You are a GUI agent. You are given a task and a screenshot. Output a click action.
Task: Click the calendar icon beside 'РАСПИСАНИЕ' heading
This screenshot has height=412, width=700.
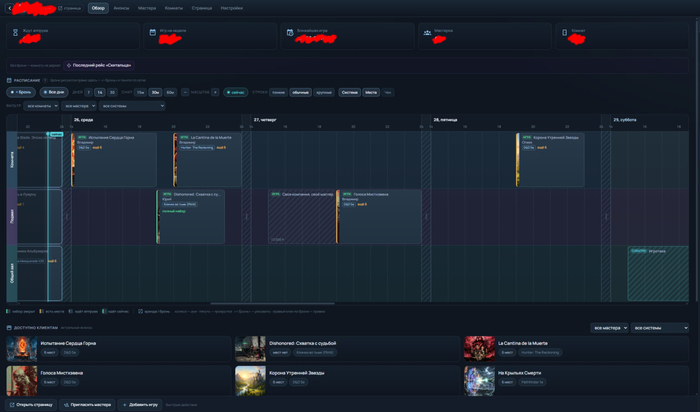9,80
